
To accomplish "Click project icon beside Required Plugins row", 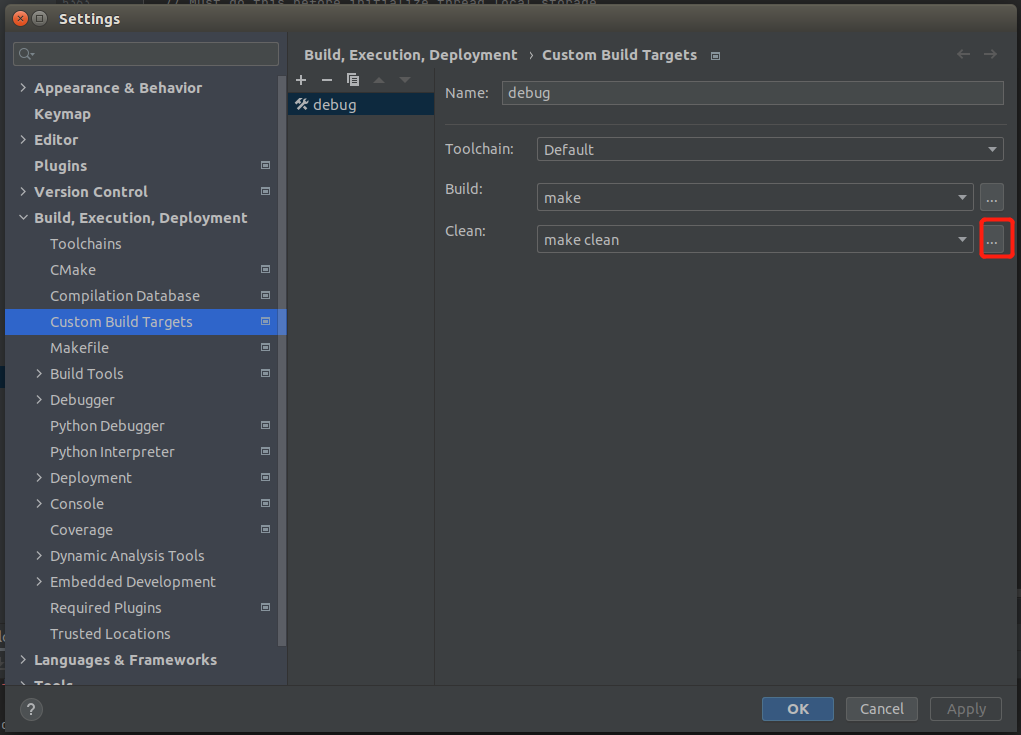I will coord(266,608).
